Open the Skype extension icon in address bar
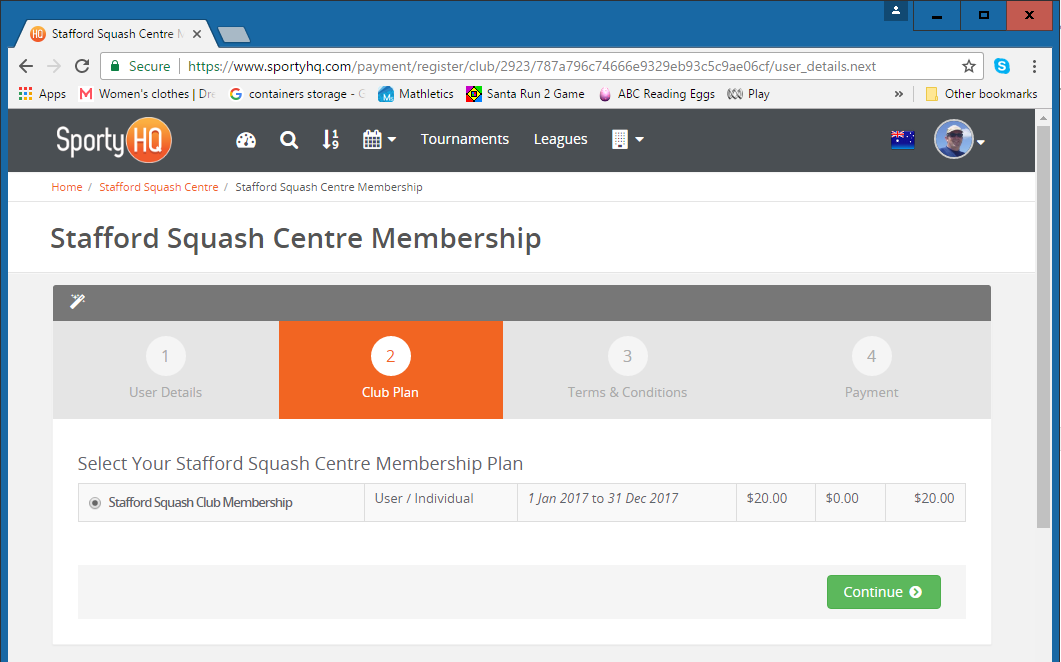Screen dimensions: 1061x662 1002,65
